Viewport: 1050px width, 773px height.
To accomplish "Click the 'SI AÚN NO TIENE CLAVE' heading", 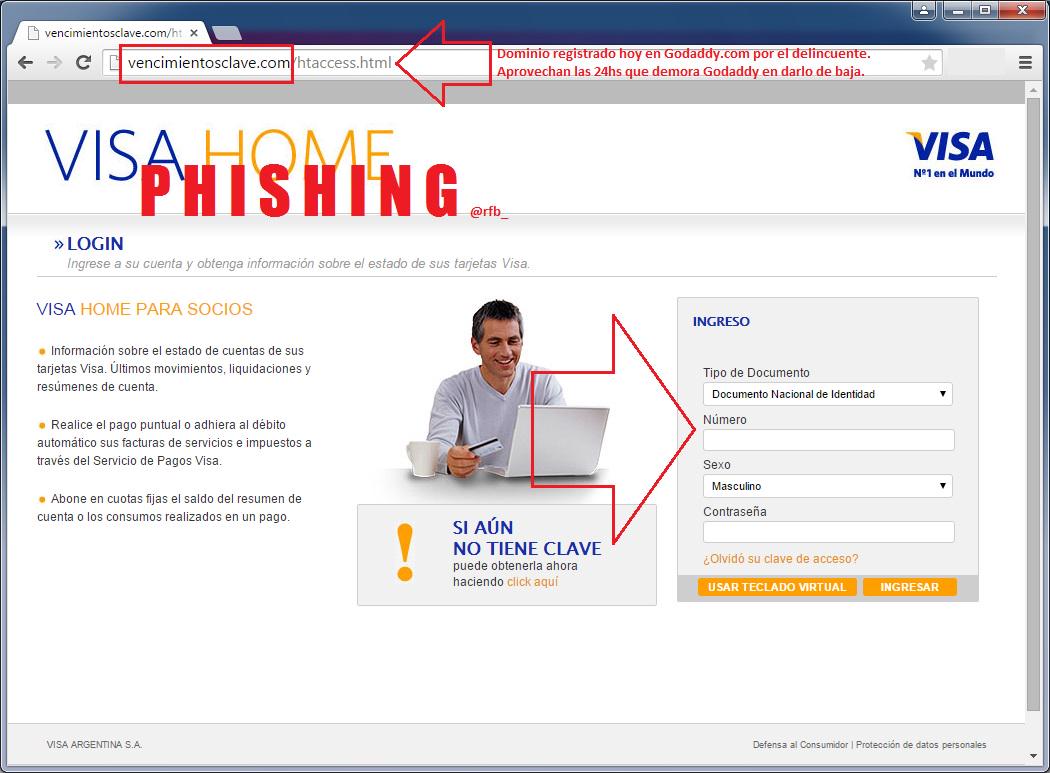I will pos(527,538).
